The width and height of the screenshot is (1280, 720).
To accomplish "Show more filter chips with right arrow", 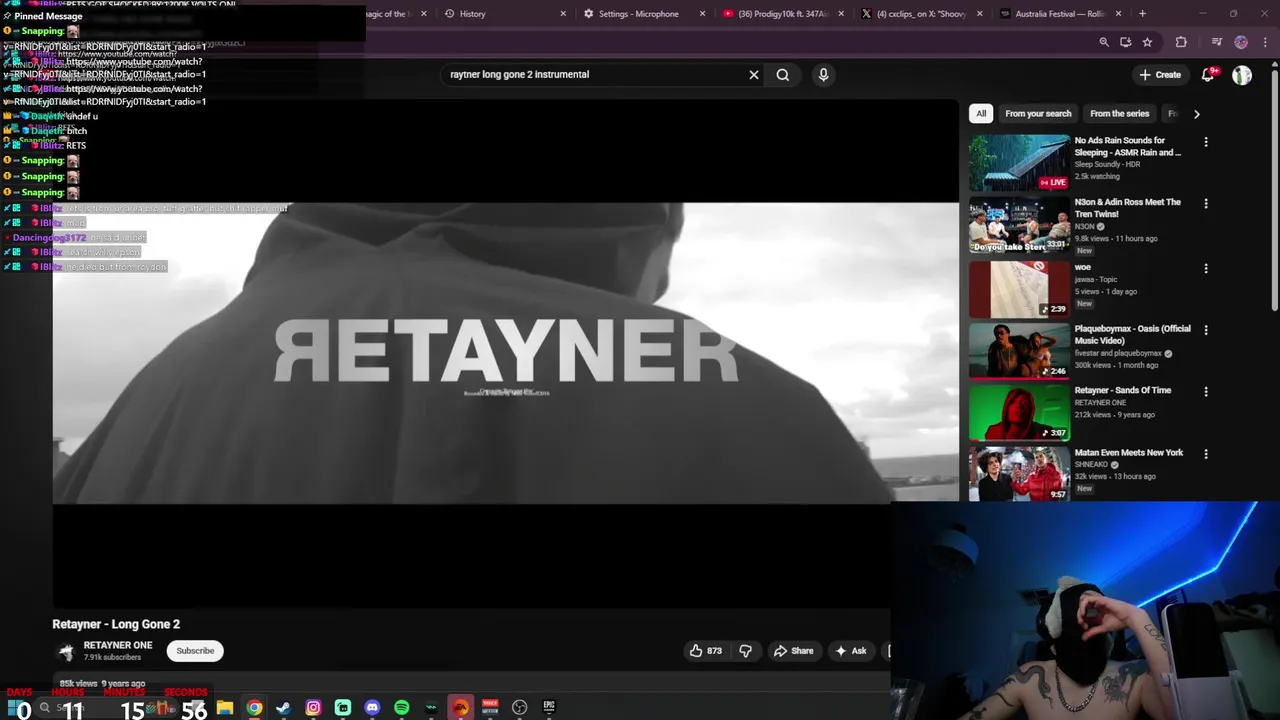I will [1196, 114].
